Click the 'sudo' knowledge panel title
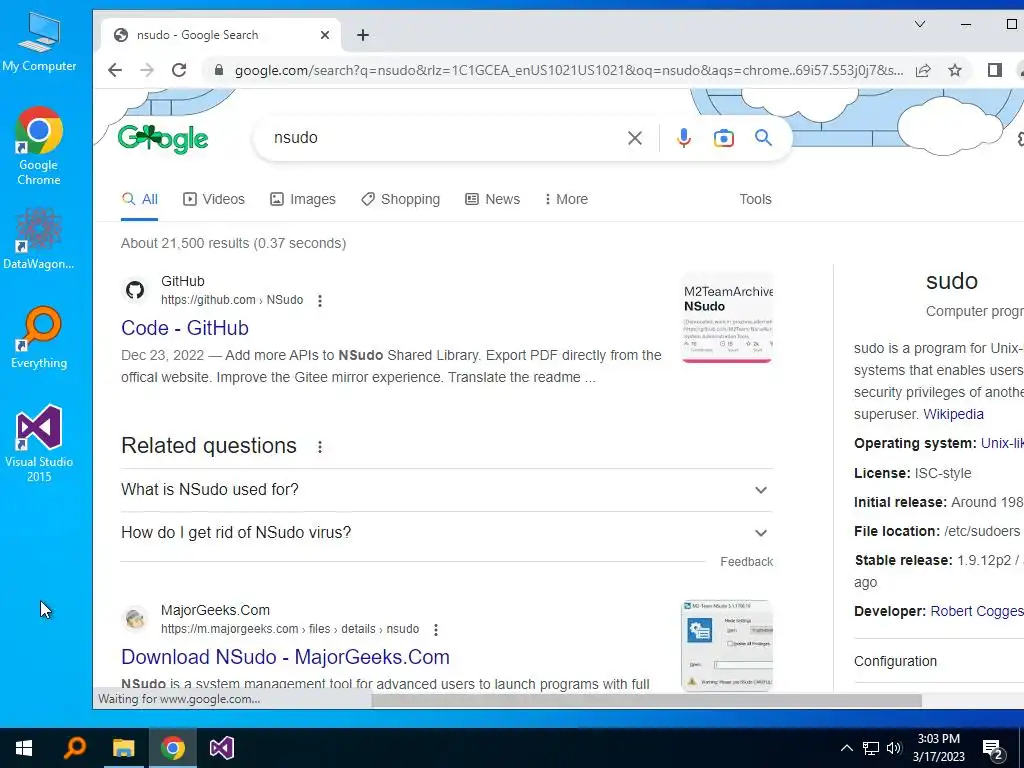The width and height of the screenshot is (1024, 768). [x=952, y=281]
